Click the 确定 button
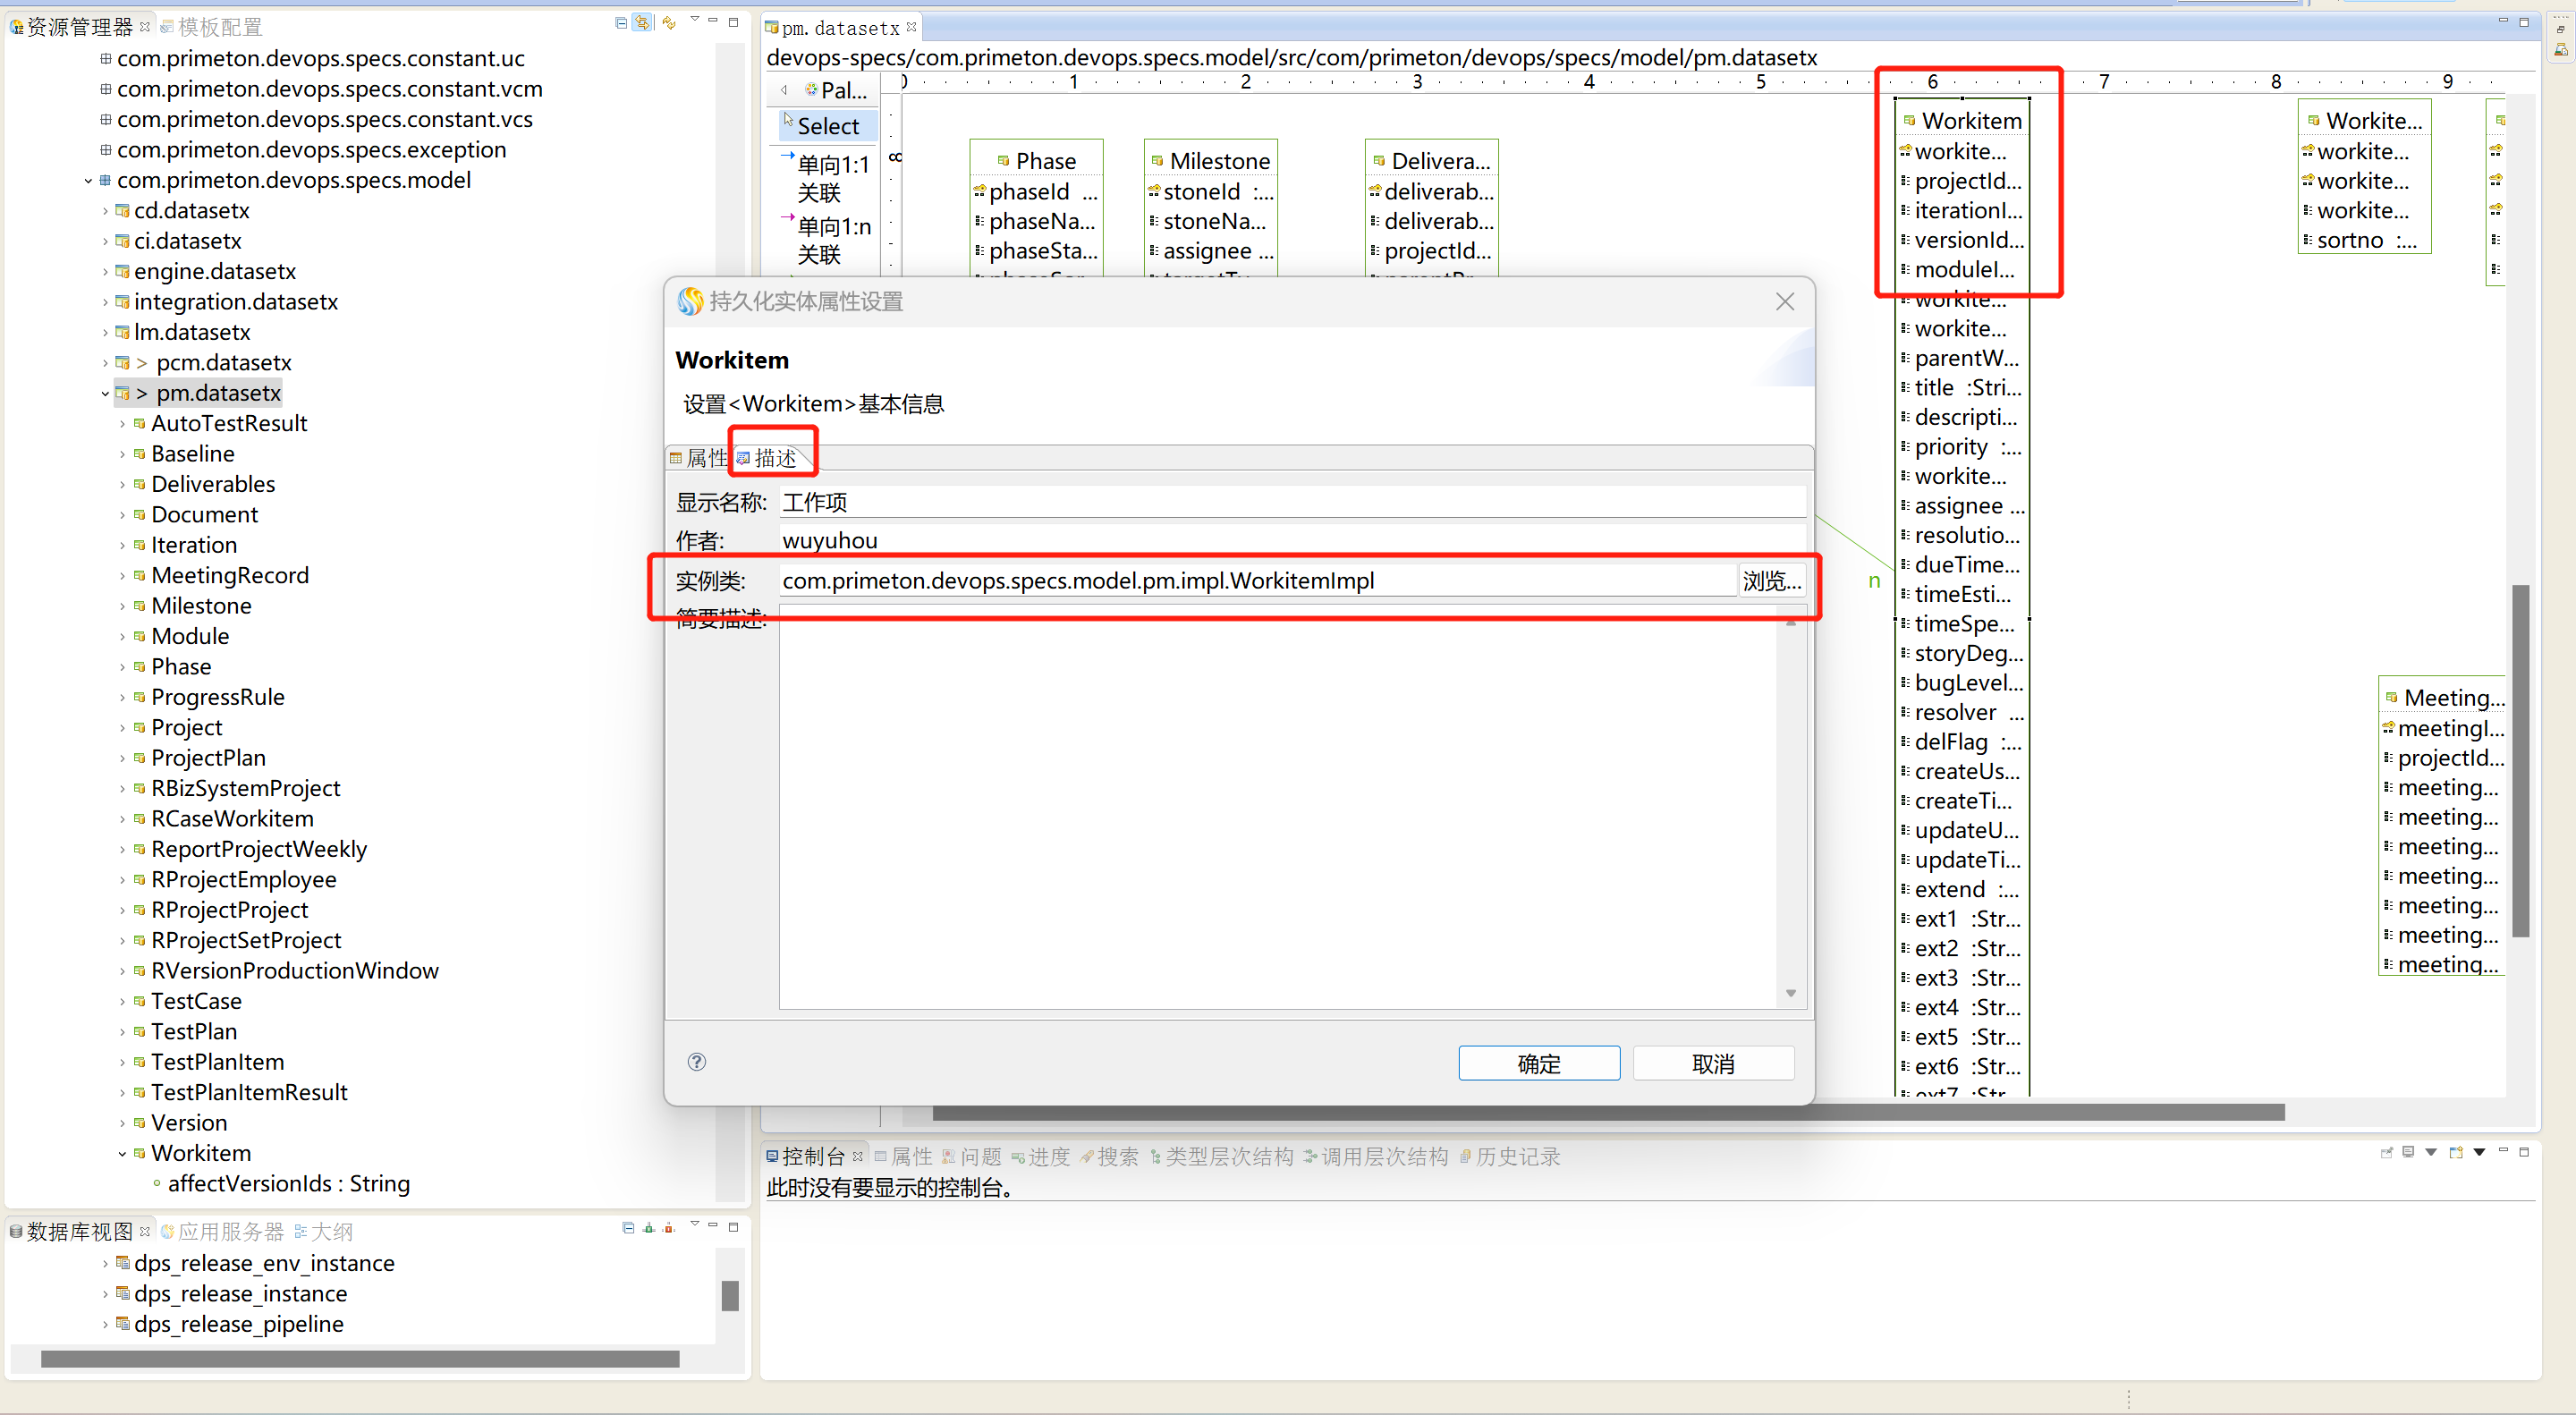This screenshot has width=2576, height=1415. click(x=1538, y=1064)
